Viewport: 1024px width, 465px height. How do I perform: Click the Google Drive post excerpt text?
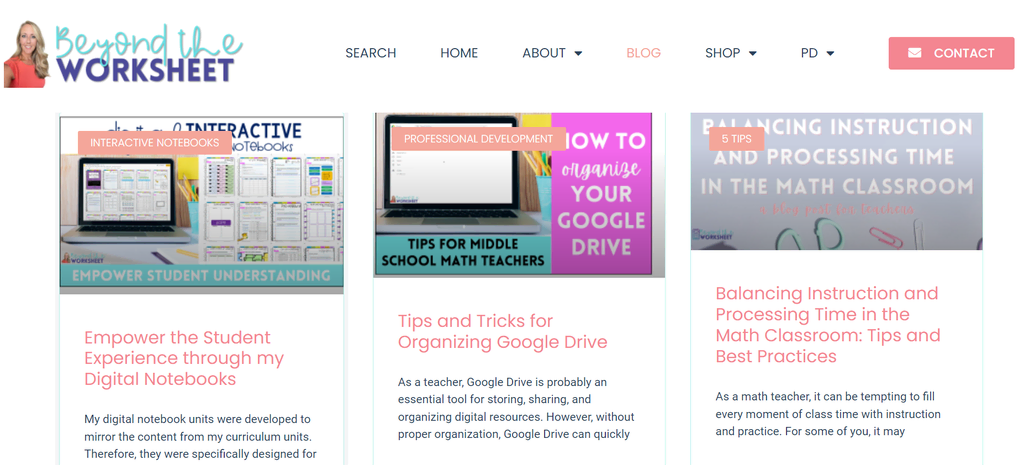[x=516, y=408]
